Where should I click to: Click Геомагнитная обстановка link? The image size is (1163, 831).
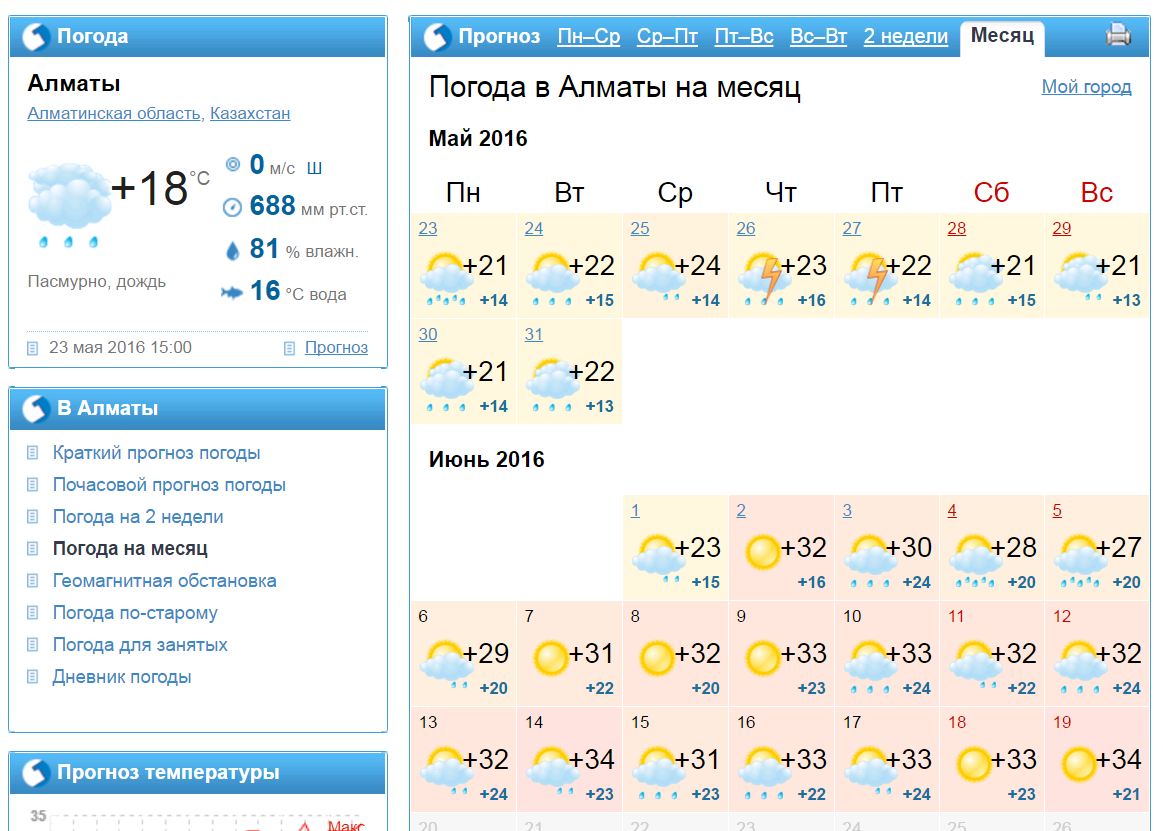point(164,581)
